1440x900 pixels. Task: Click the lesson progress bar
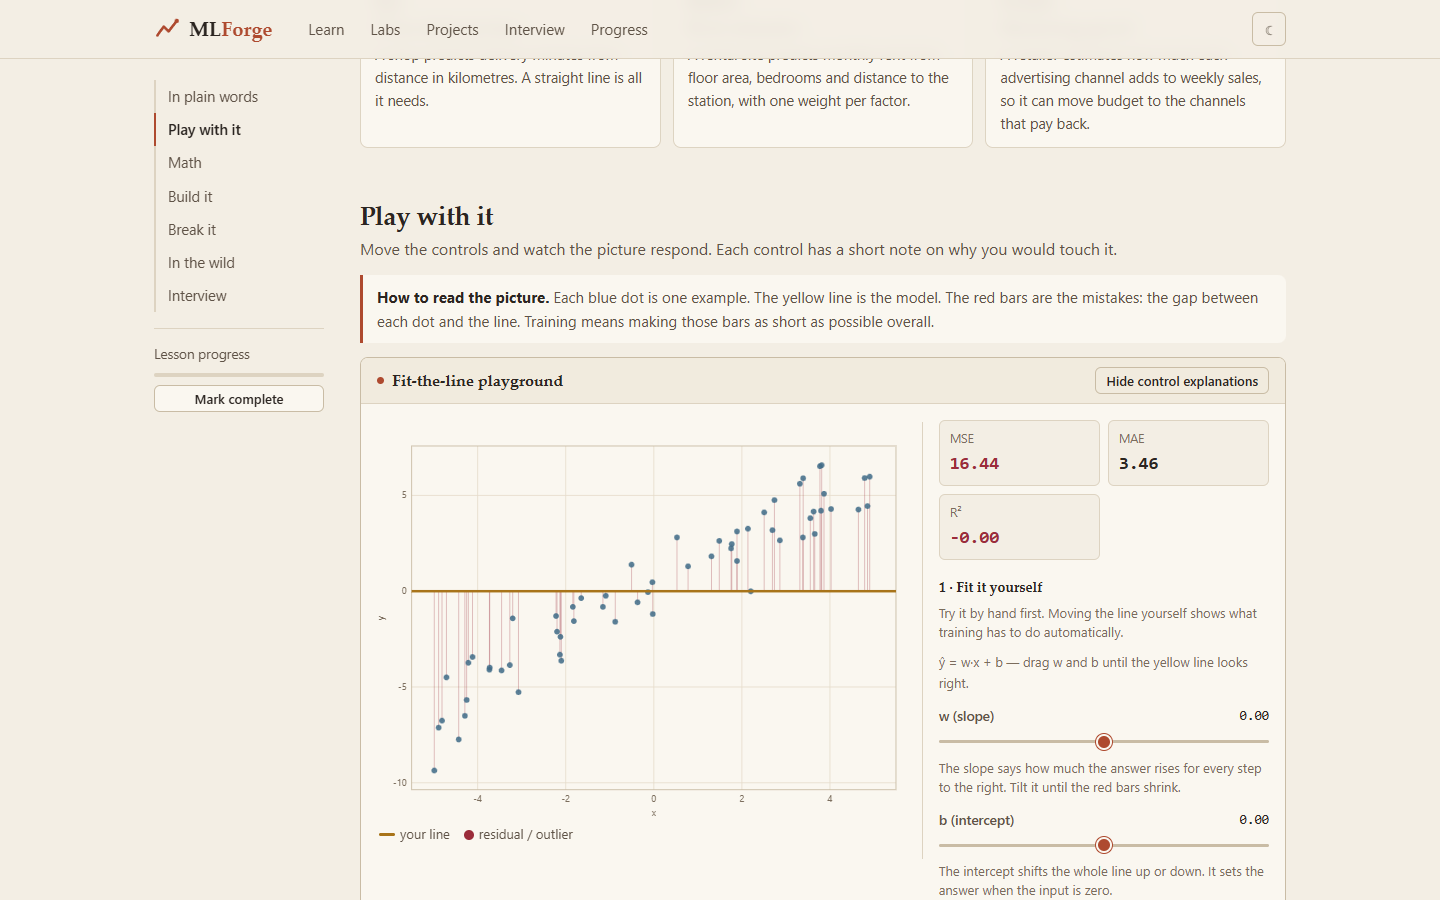(239, 375)
